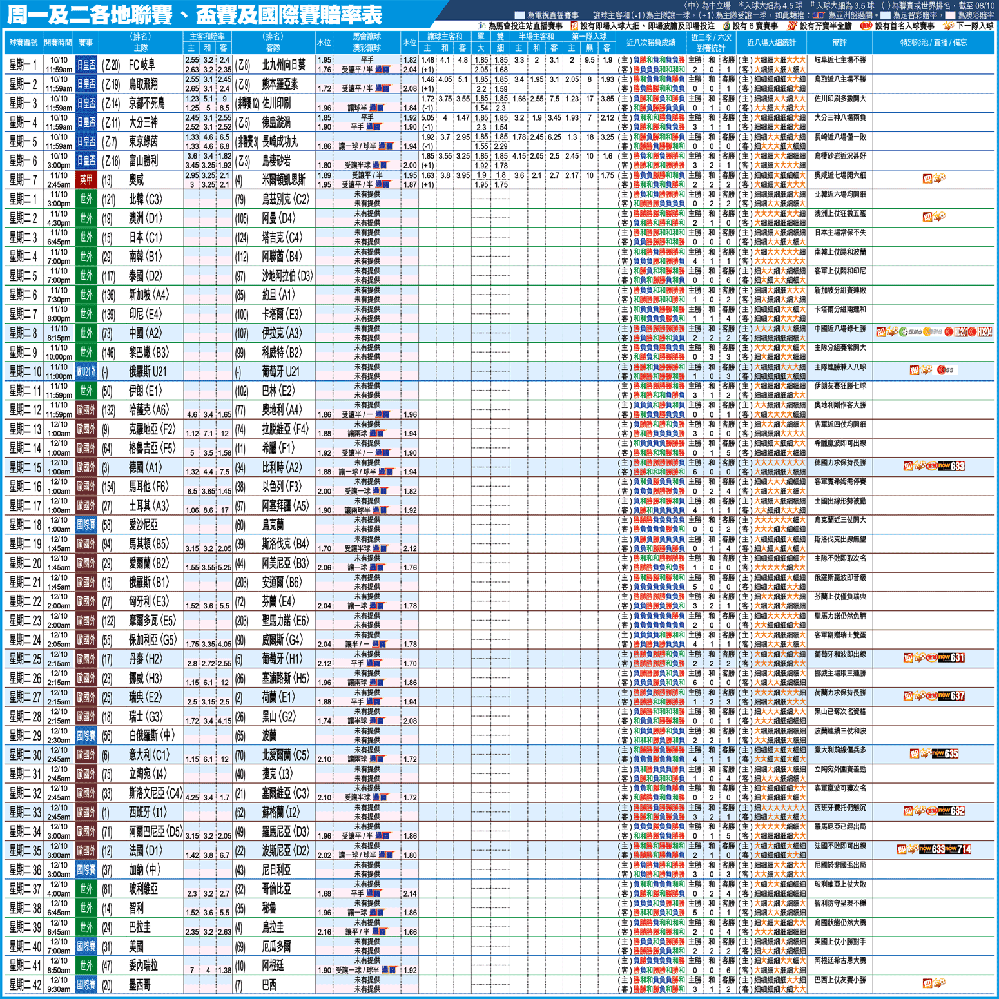Click the 國際賽 badge in the 墨西哥 row

coord(86,985)
